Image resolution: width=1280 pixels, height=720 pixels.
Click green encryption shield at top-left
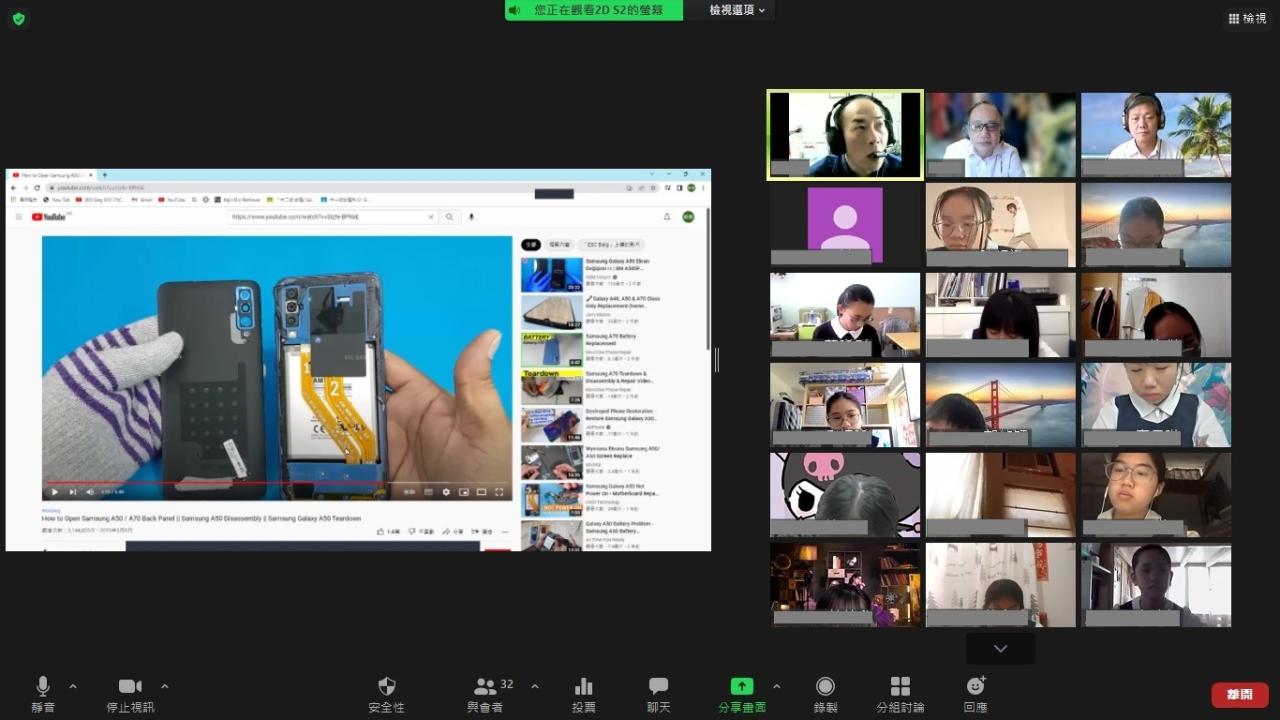[x=19, y=19]
